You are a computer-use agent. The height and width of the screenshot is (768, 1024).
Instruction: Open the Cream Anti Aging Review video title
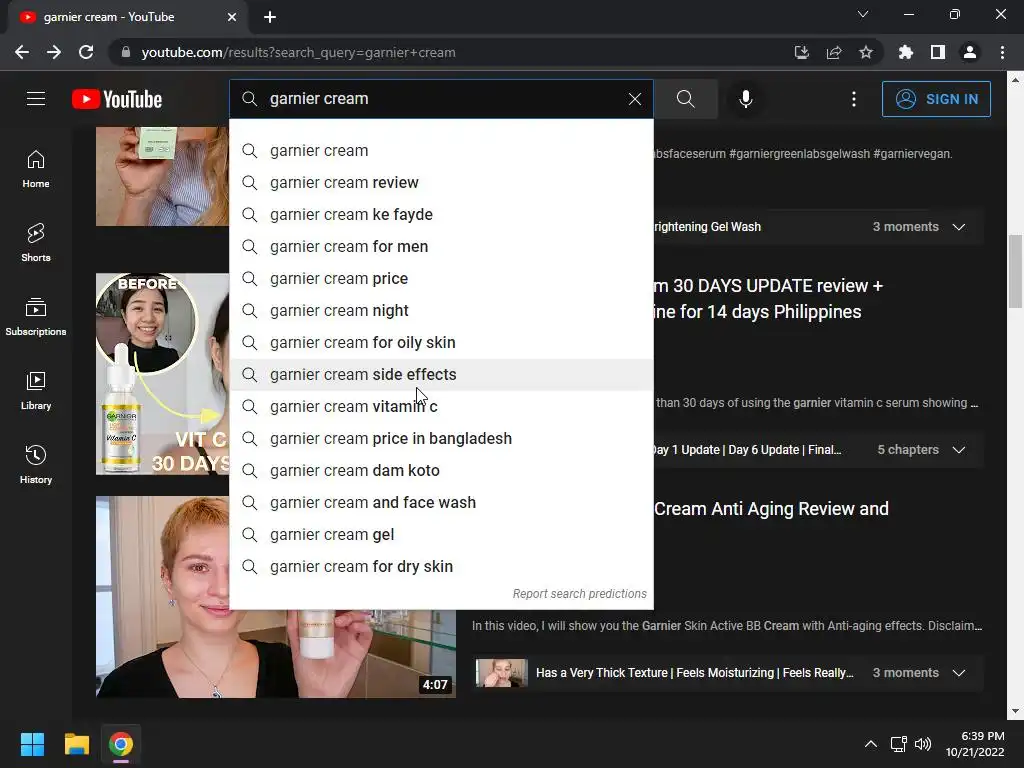(x=771, y=509)
